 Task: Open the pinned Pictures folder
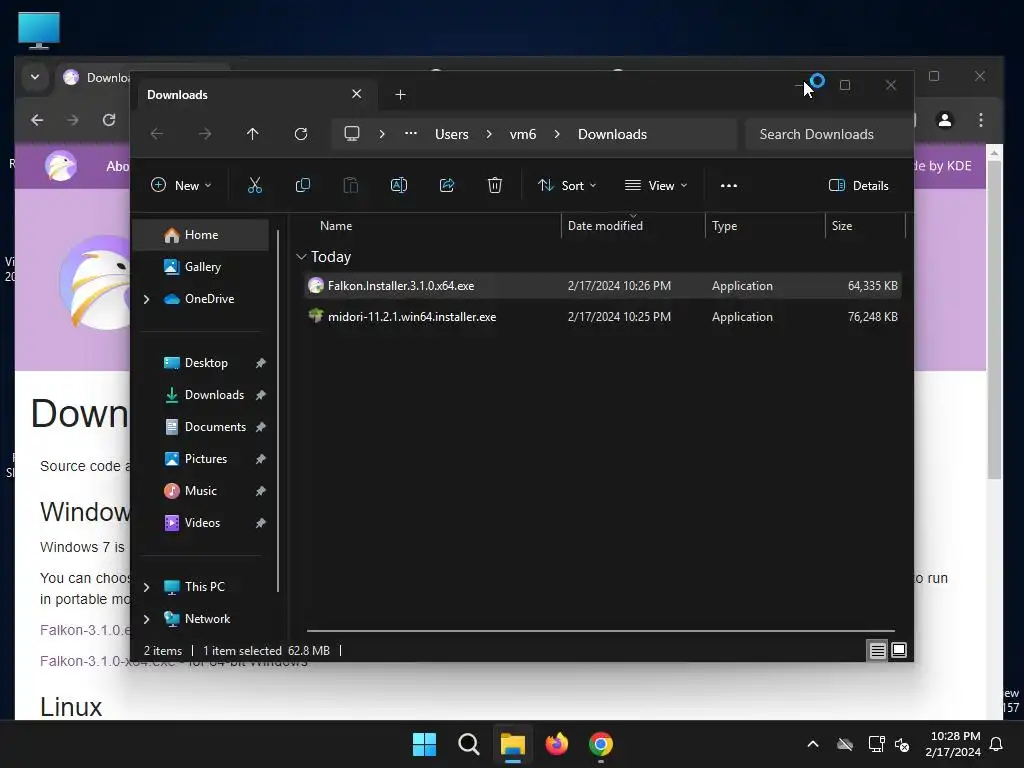pyautogui.click(x=206, y=459)
